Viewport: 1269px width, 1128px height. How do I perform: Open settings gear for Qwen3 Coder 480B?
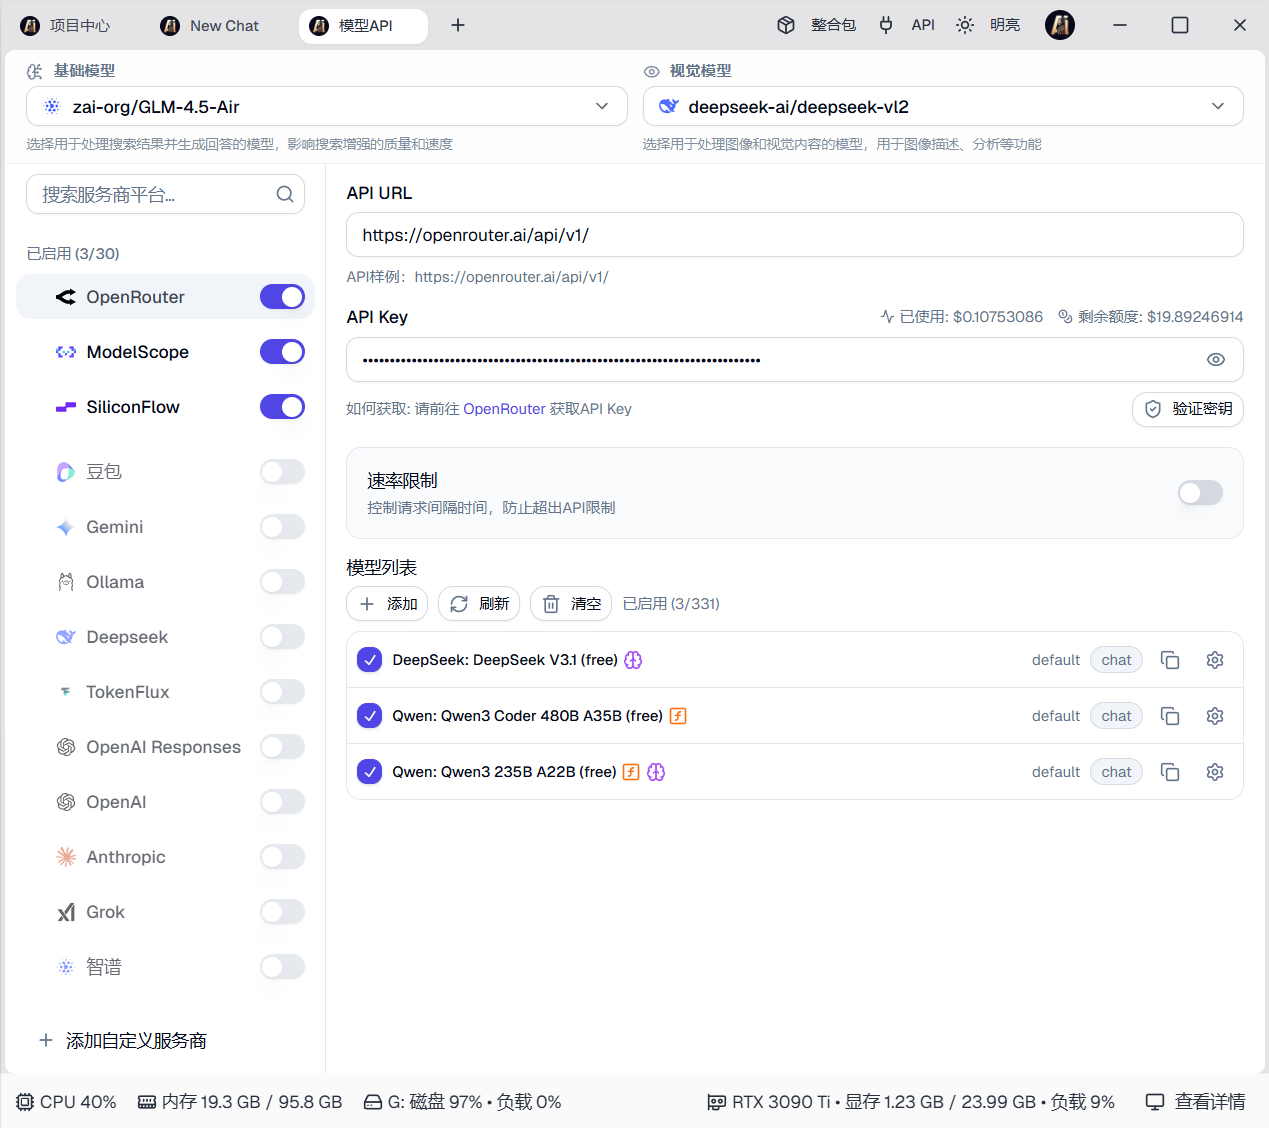pos(1214,716)
